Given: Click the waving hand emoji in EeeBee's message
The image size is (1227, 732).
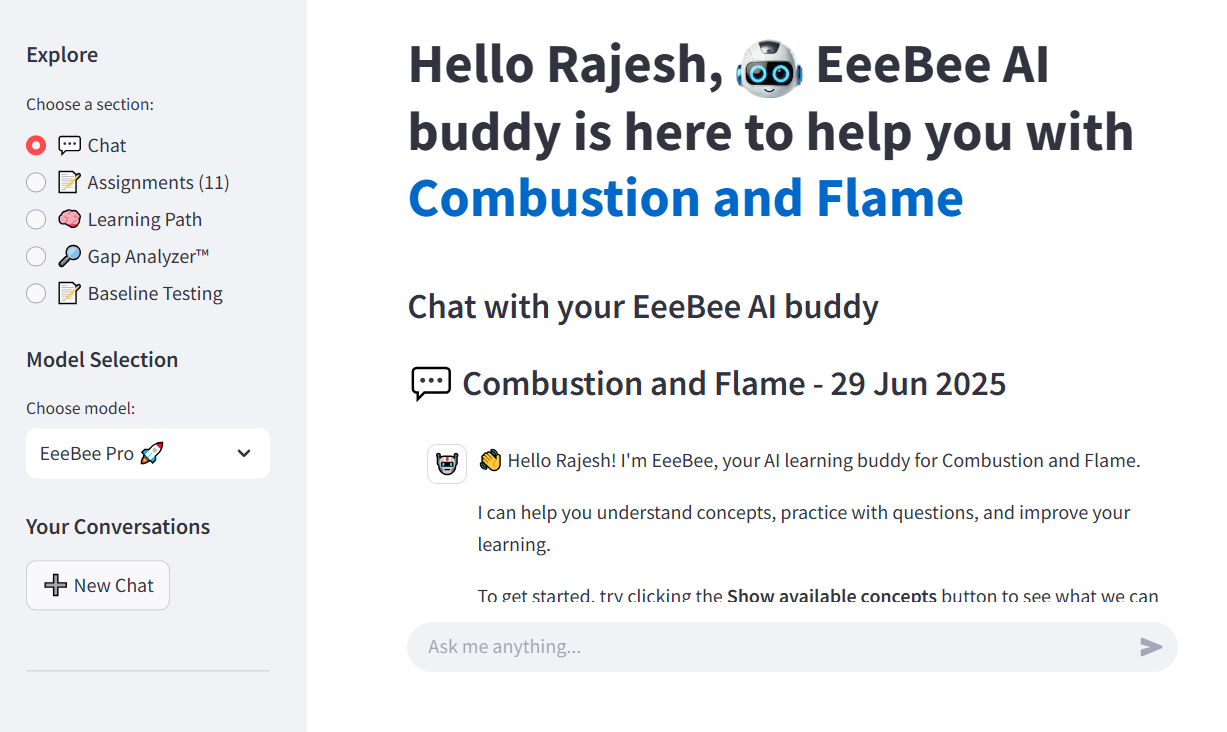Looking at the screenshot, I should pyautogui.click(x=491, y=459).
